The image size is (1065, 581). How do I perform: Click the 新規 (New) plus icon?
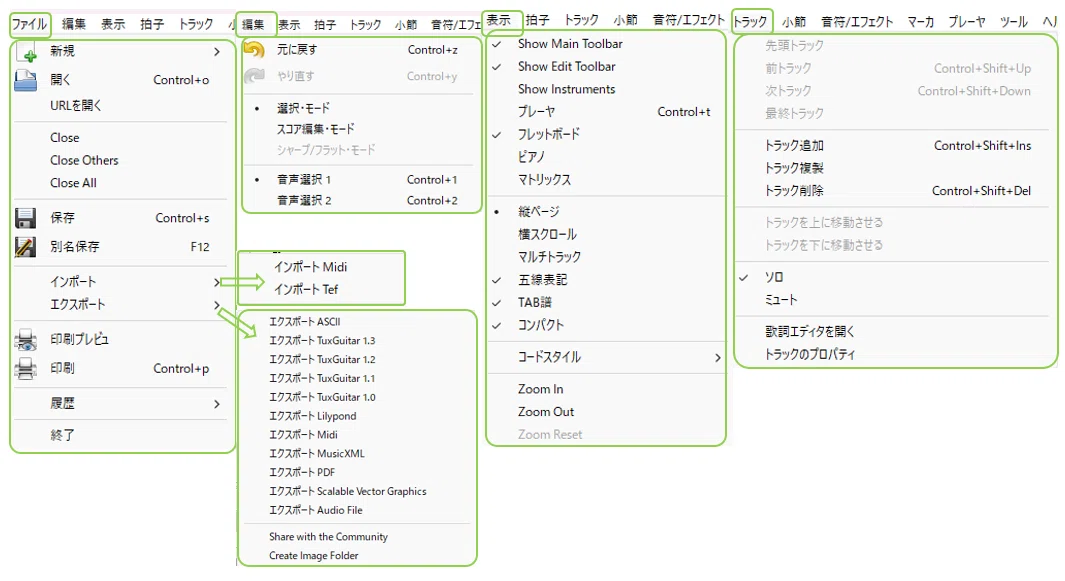[26, 52]
